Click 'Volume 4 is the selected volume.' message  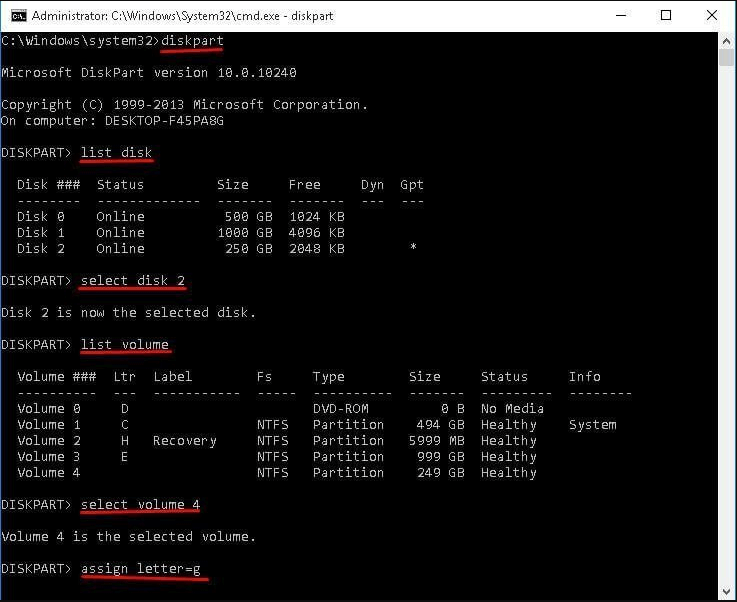click(x=128, y=537)
